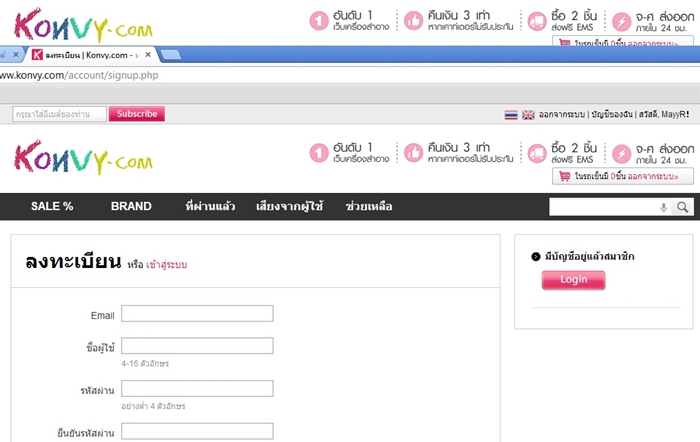
Task: Open the BRAND menu
Action: coord(131,206)
